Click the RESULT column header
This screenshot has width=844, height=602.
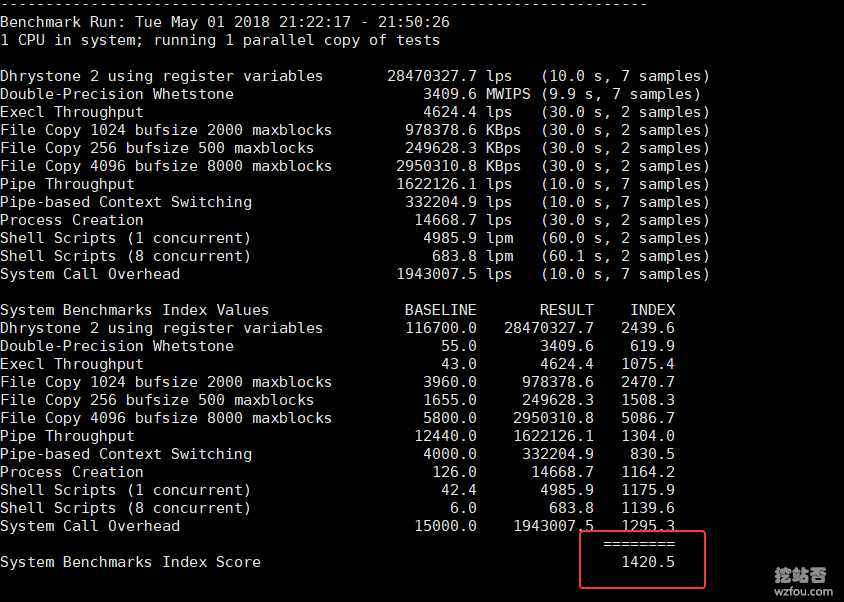pyautogui.click(x=566, y=310)
